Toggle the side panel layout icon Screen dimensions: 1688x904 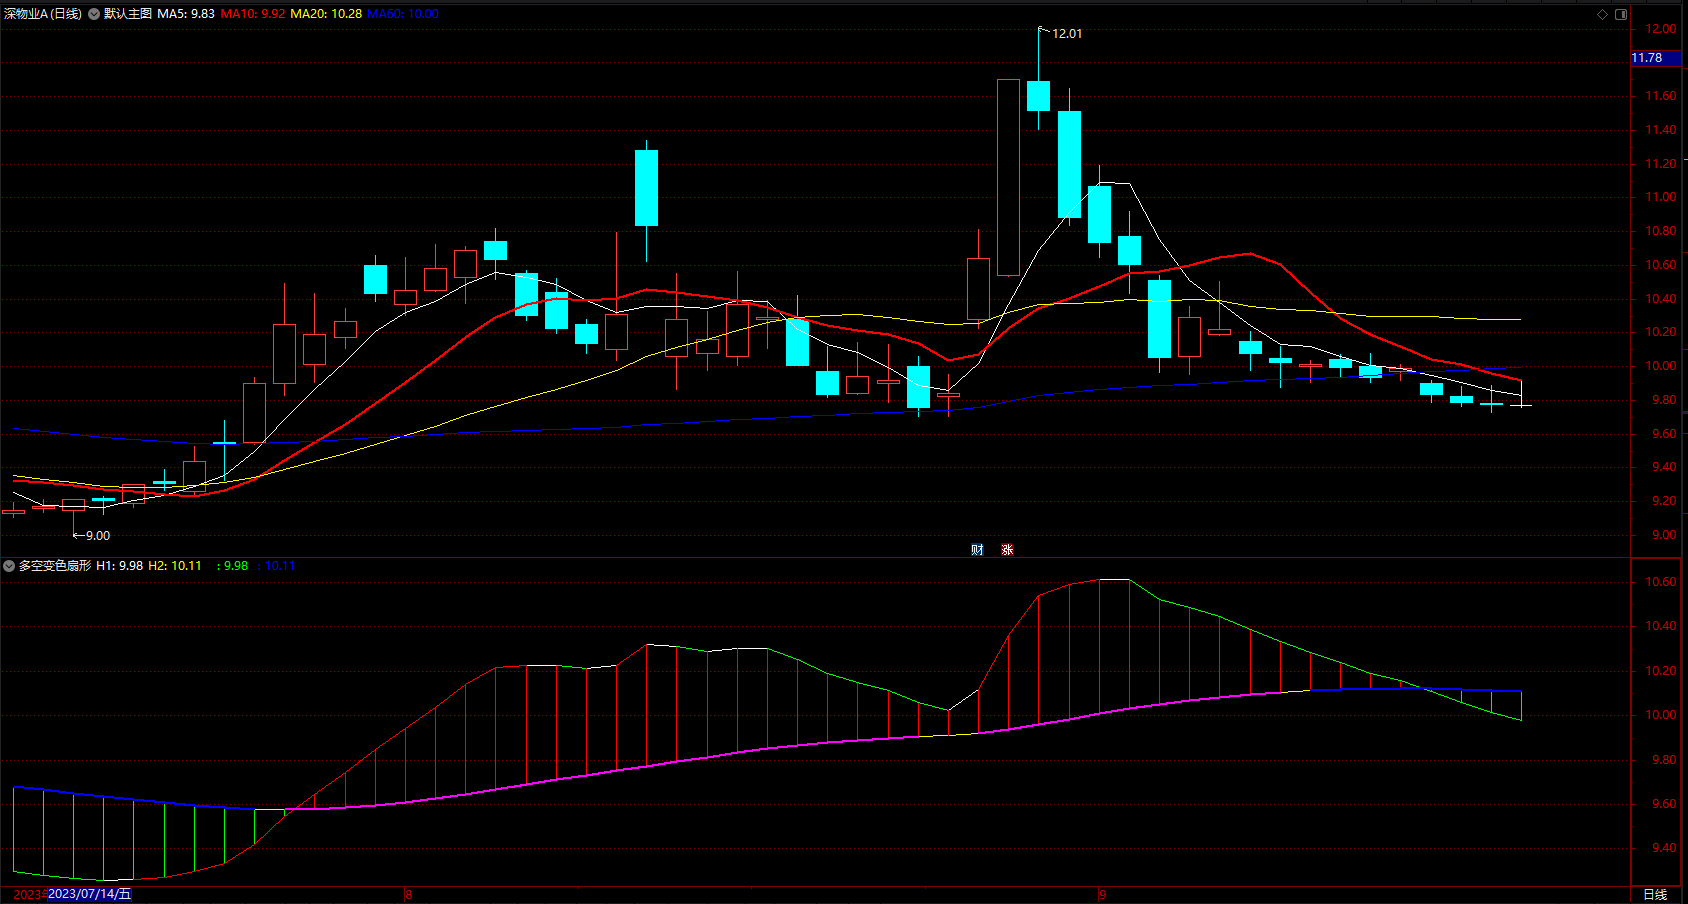(1621, 14)
